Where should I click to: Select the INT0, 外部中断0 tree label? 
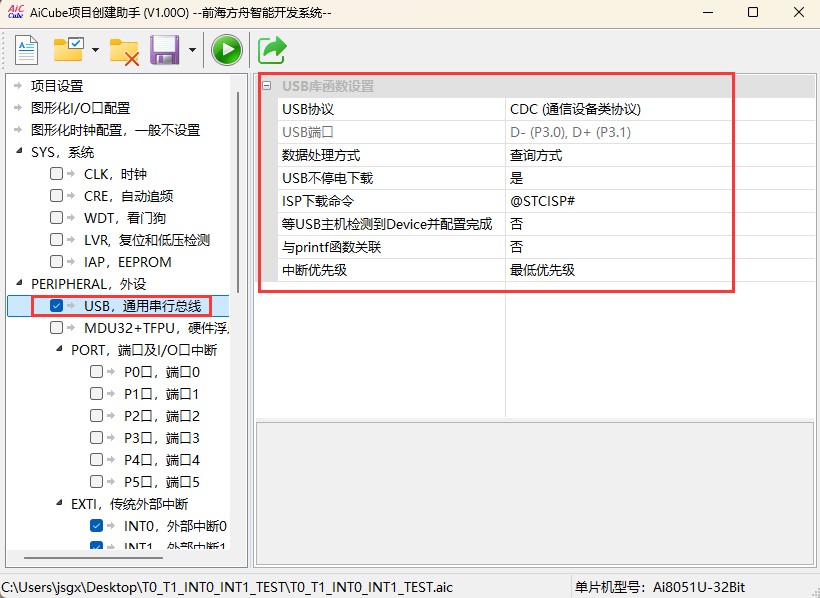point(175,526)
